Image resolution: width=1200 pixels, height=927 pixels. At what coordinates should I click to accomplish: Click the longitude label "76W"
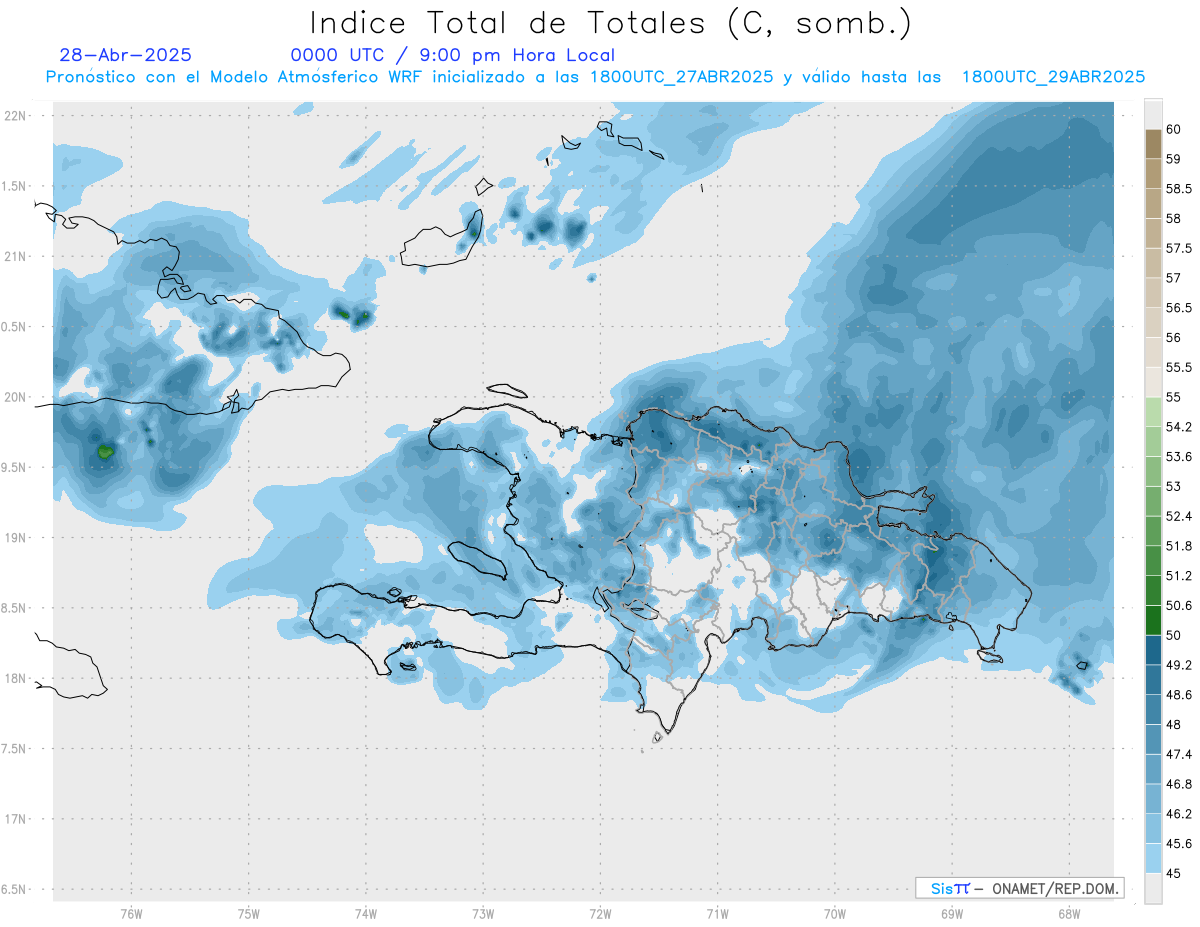131,913
